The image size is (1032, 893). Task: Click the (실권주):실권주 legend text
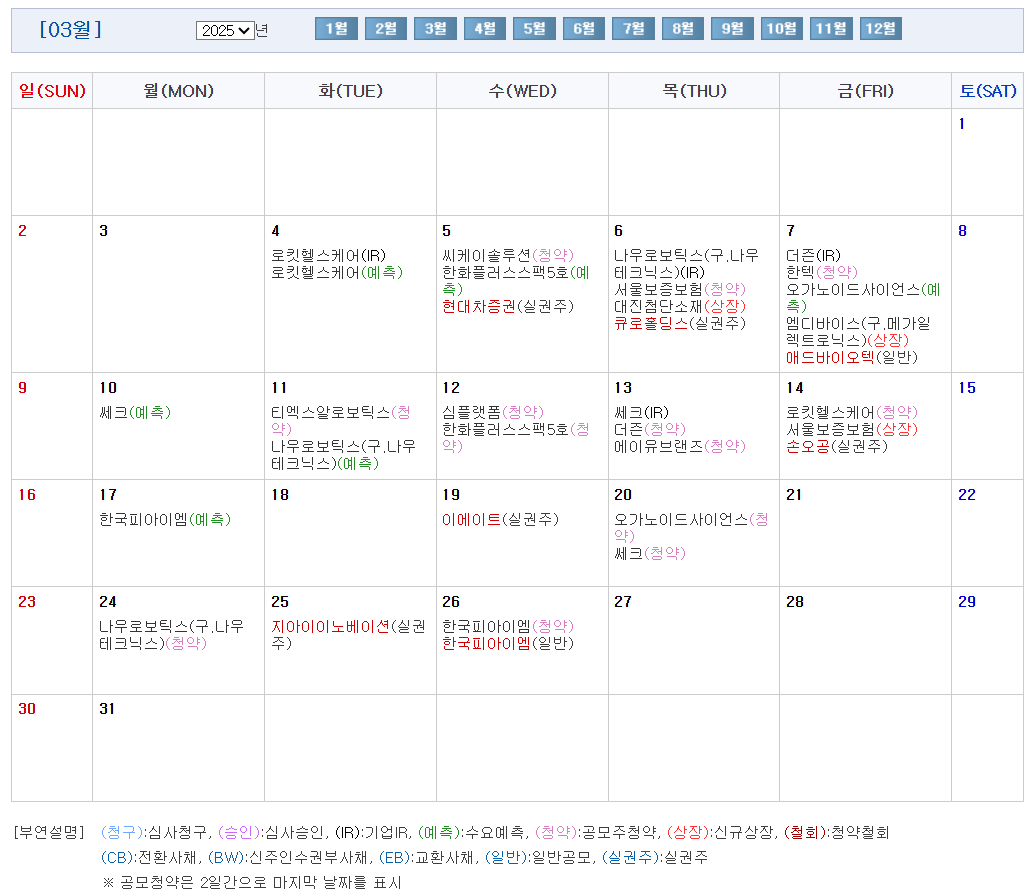(x=655, y=857)
